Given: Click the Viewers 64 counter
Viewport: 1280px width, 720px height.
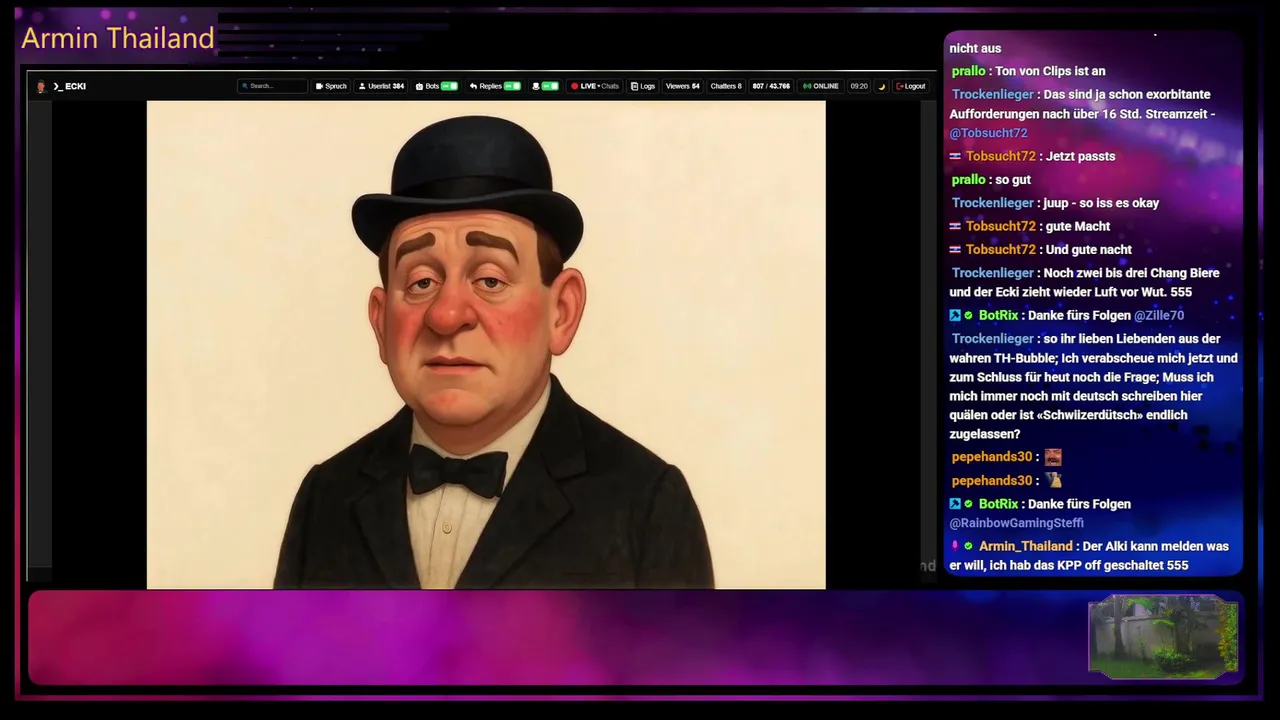Looking at the screenshot, I should (x=683, y=86).
